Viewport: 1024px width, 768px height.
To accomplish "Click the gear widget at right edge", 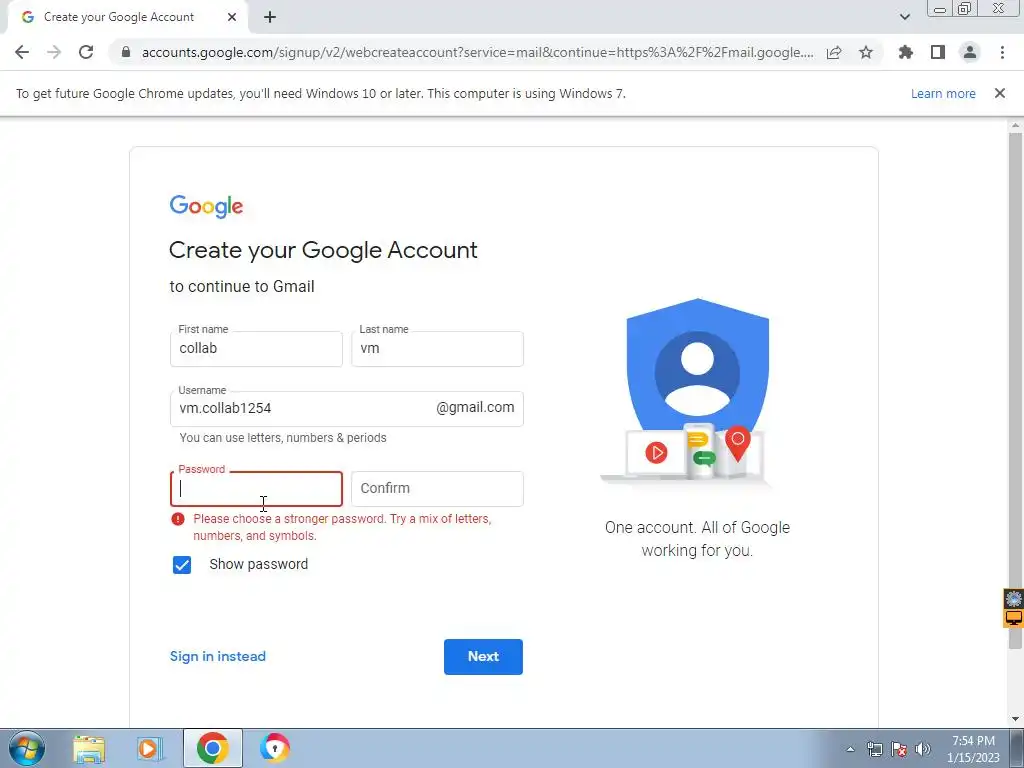I will pyautogui.click(x=1014, y=598).
